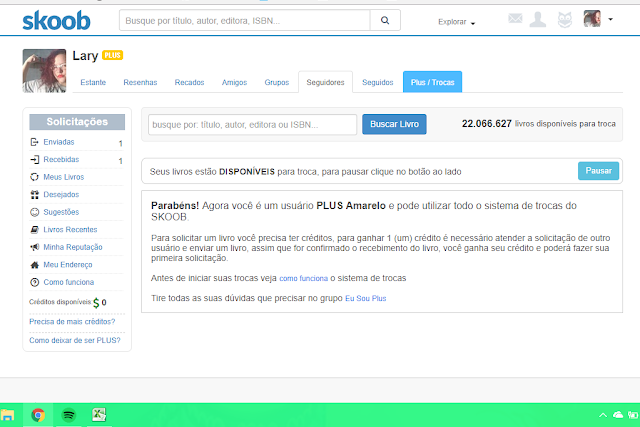Open the envelope messages icon
Viewport: 640px width, 427px height.
click(515, 18)
